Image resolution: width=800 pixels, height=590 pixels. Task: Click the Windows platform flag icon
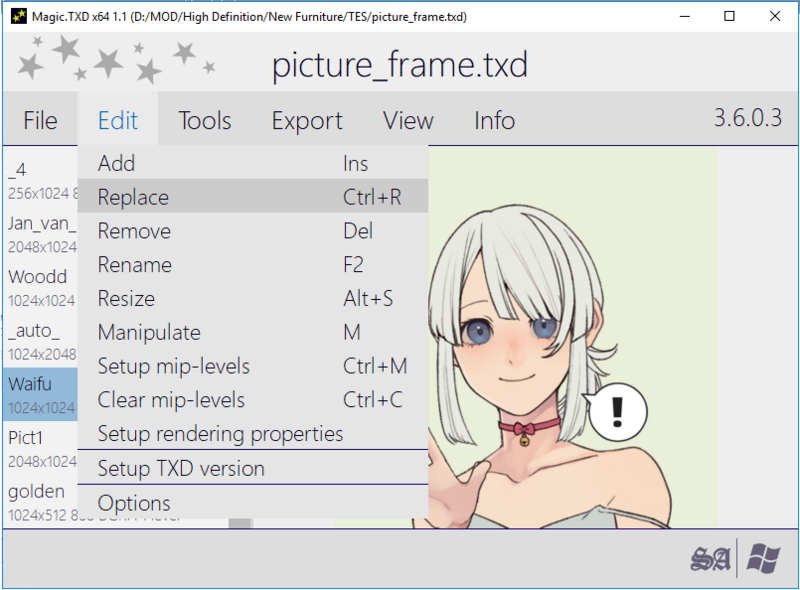click(763, 558)
